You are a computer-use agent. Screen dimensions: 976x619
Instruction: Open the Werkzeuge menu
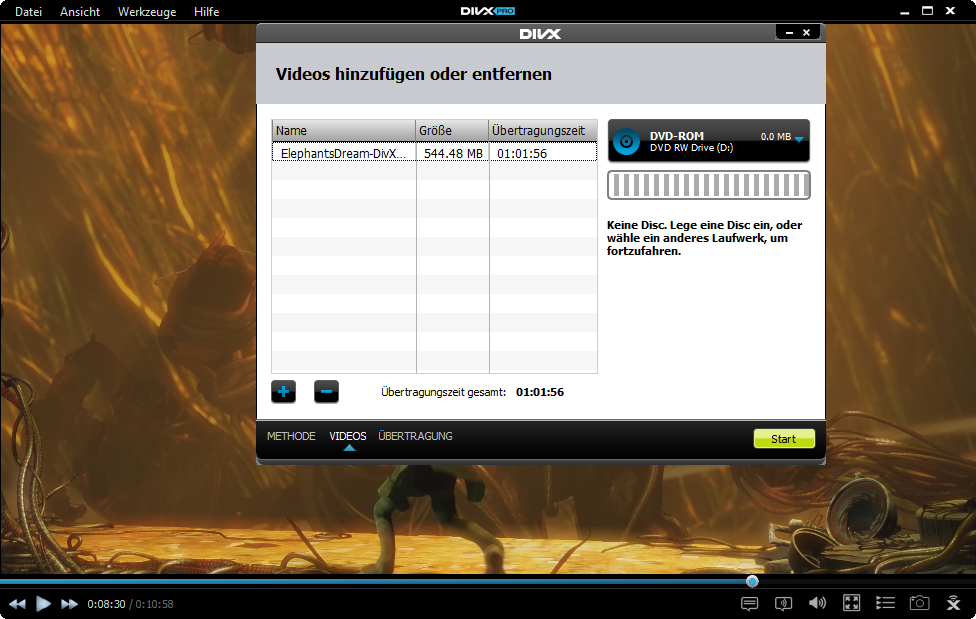(x=147, y=11)
